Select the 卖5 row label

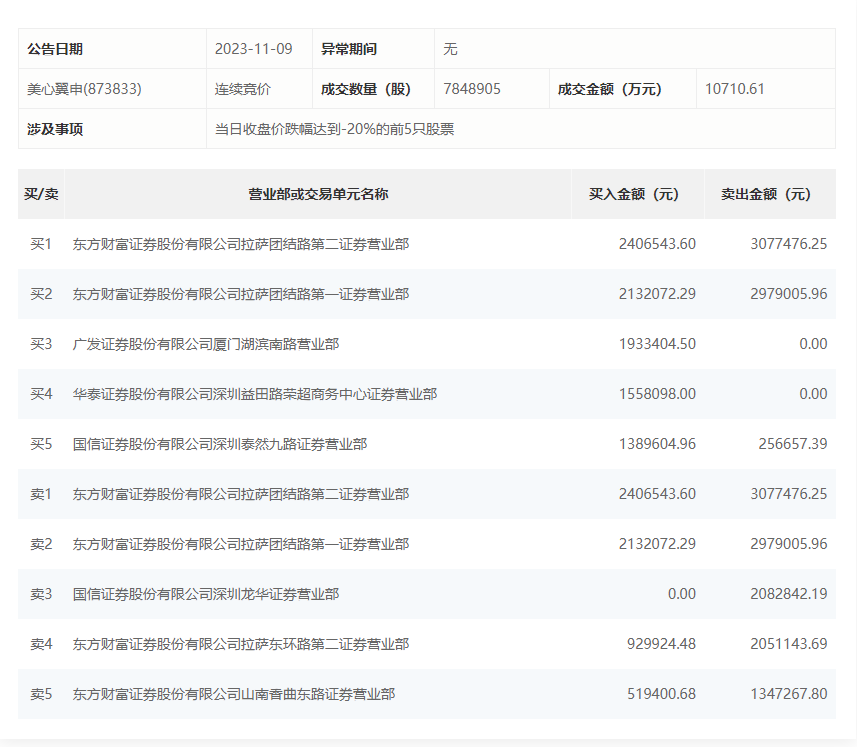point(41,694)
